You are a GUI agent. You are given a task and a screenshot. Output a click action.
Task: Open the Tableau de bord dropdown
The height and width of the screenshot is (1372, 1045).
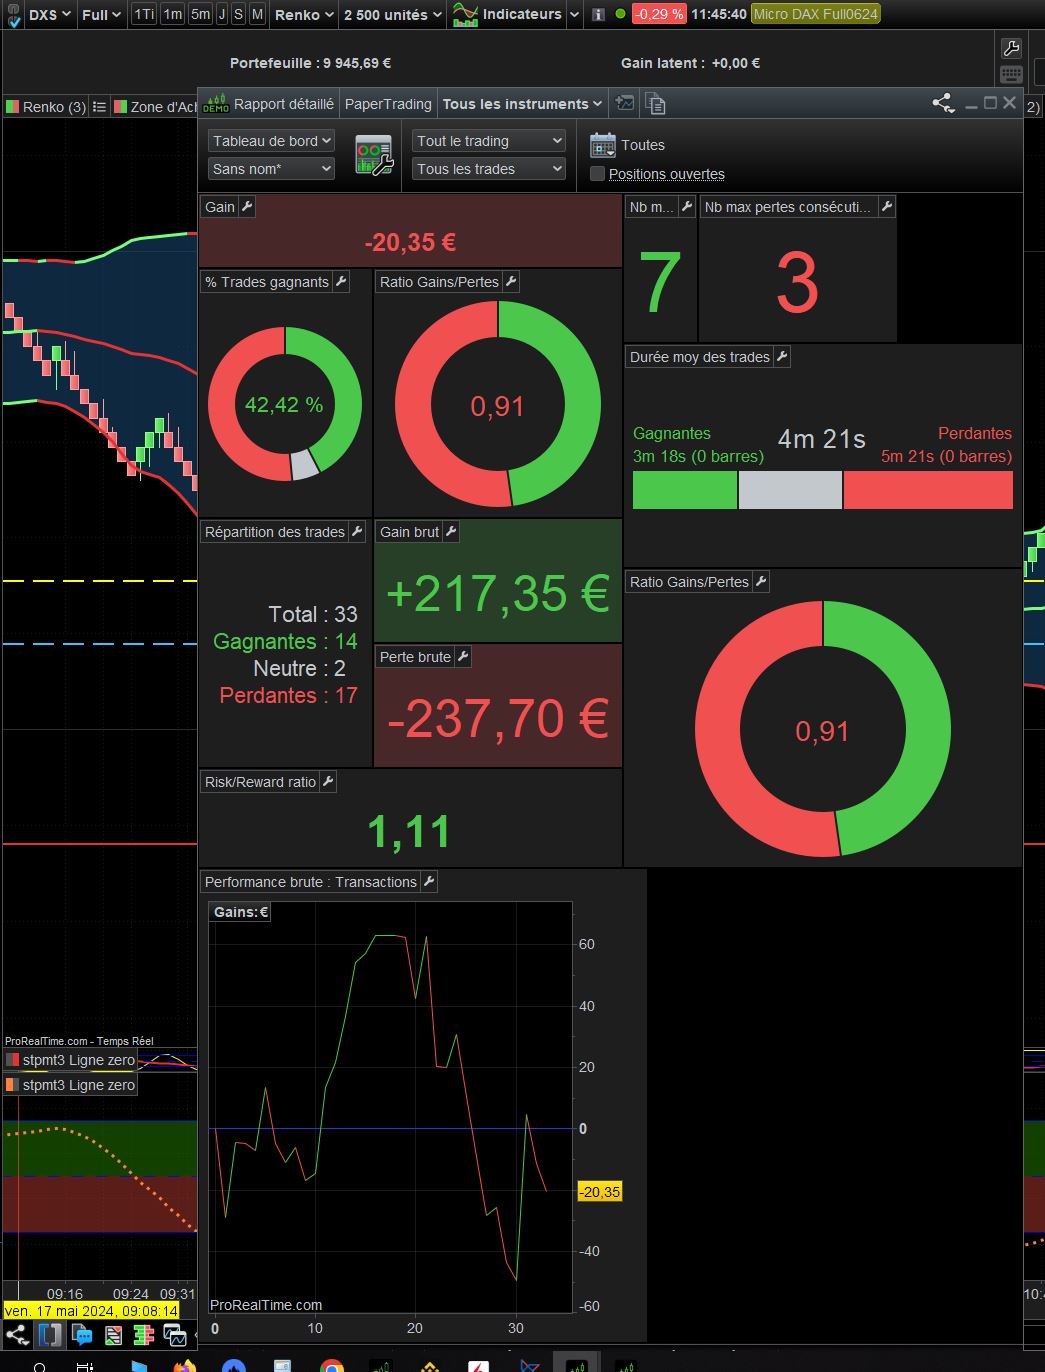point(271,141)
